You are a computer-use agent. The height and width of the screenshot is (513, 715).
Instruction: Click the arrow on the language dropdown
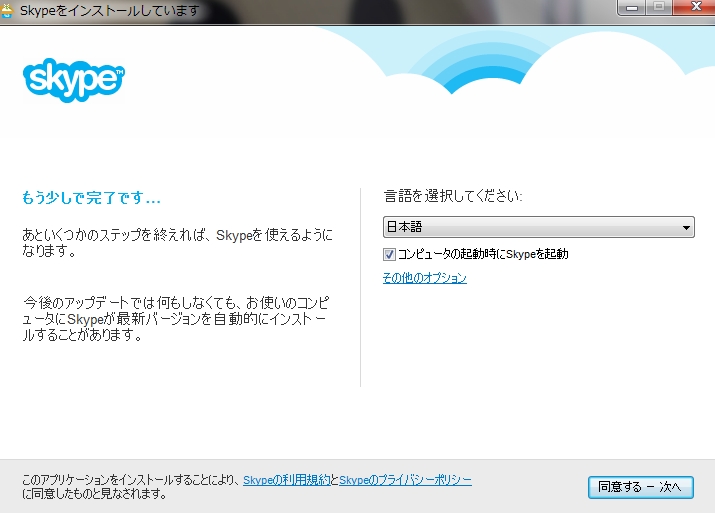[686, 228]
